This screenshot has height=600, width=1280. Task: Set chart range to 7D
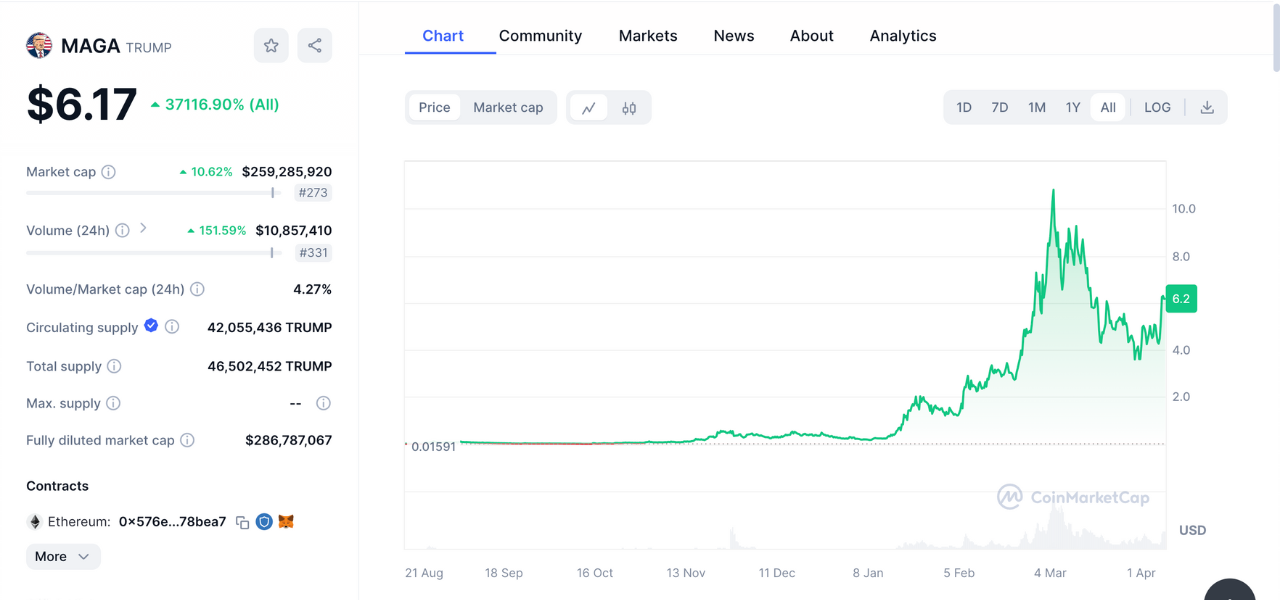tap(999, 108)
